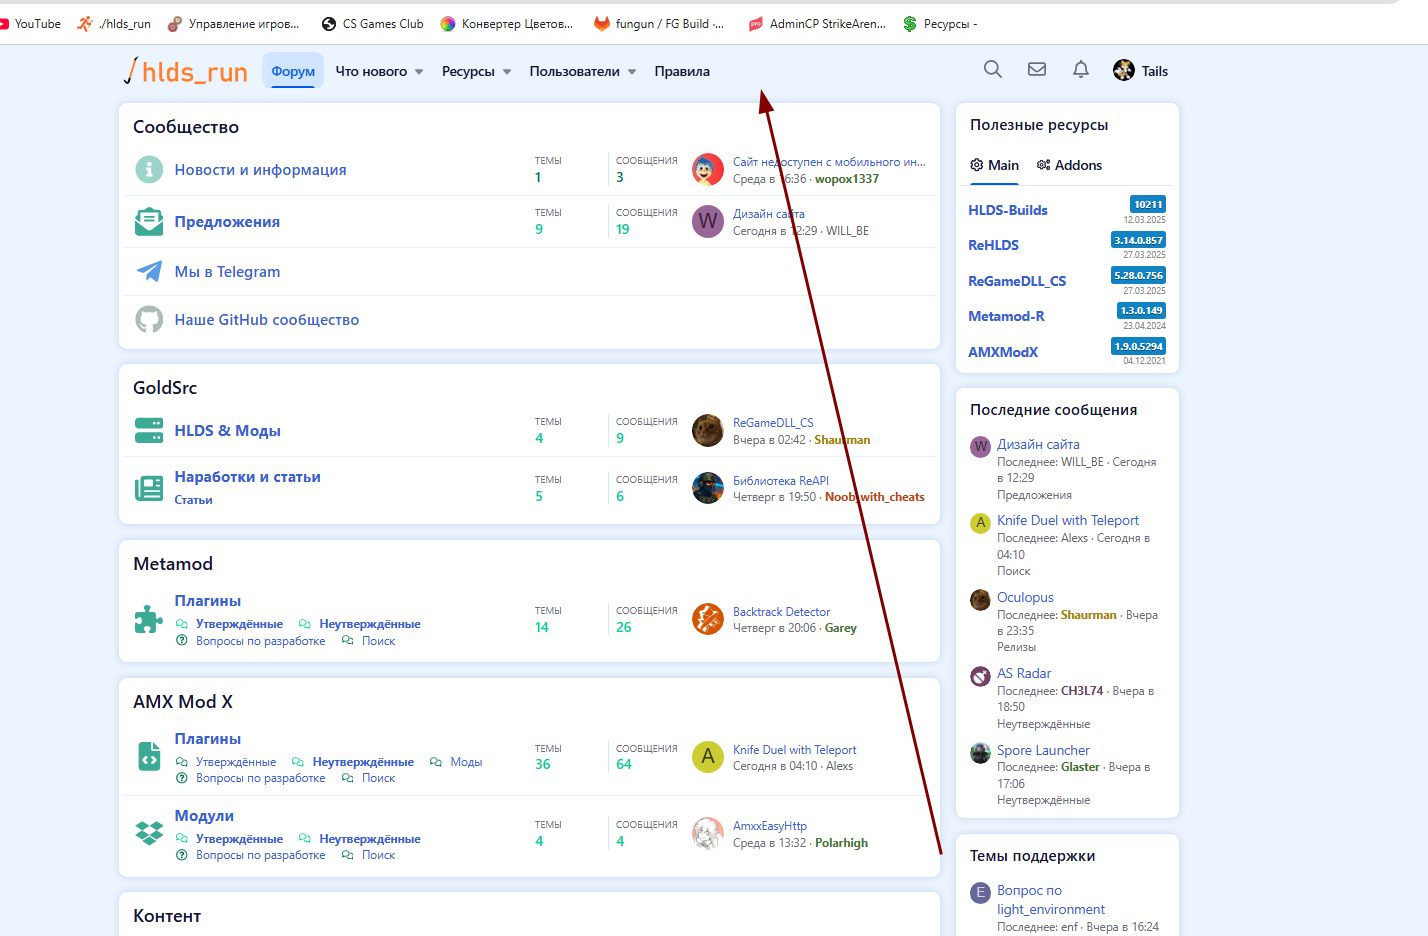Open the Tails user profile menu

1140,70
